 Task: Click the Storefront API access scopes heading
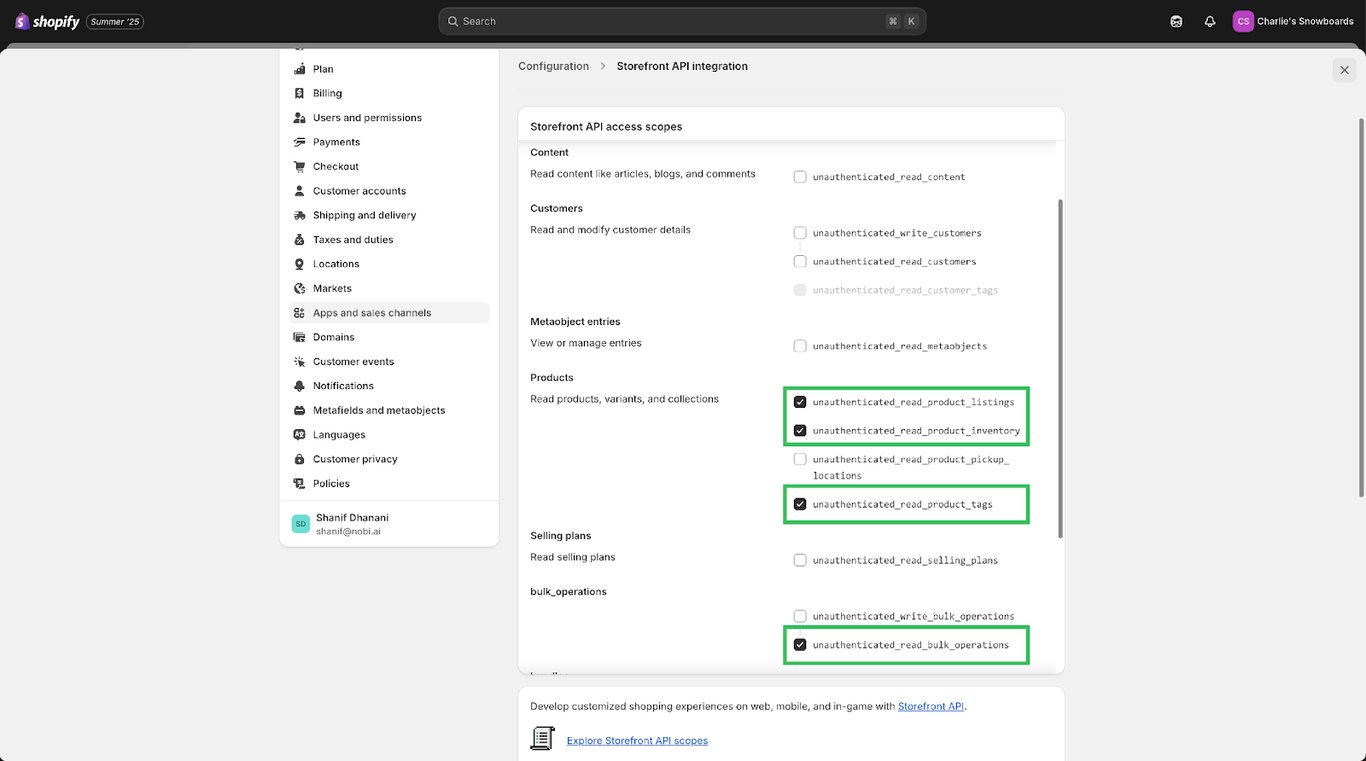click(x=606, y=127)
